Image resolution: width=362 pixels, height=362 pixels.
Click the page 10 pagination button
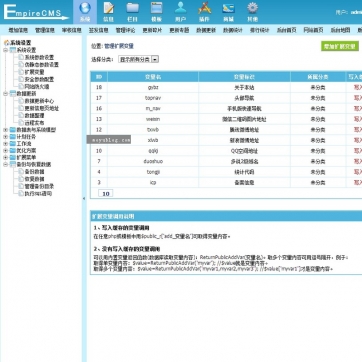(x=106, y=193)
